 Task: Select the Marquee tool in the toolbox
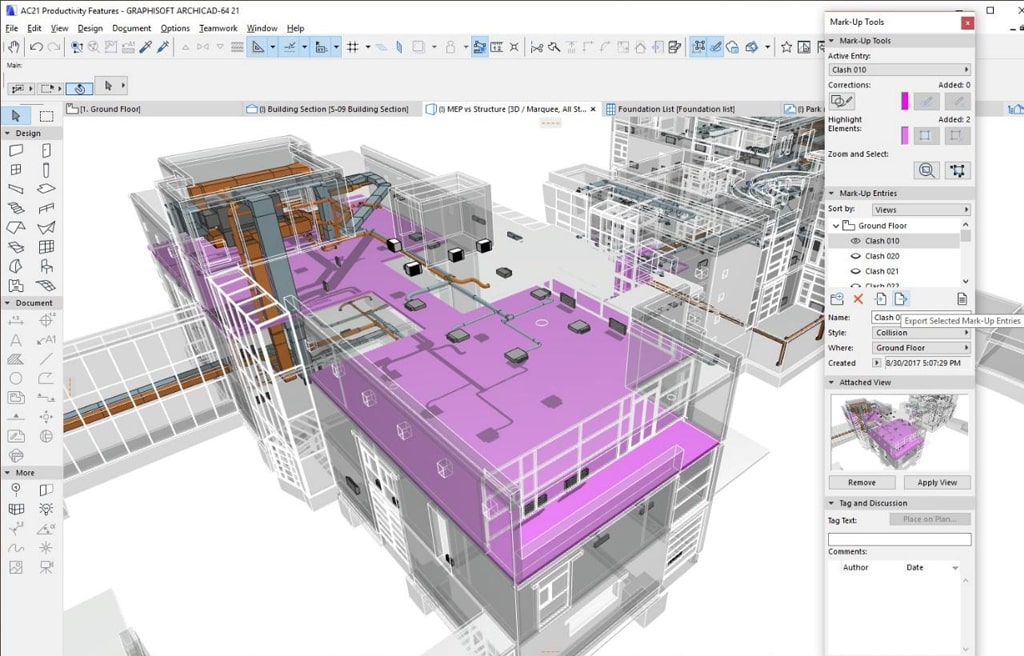46,116
